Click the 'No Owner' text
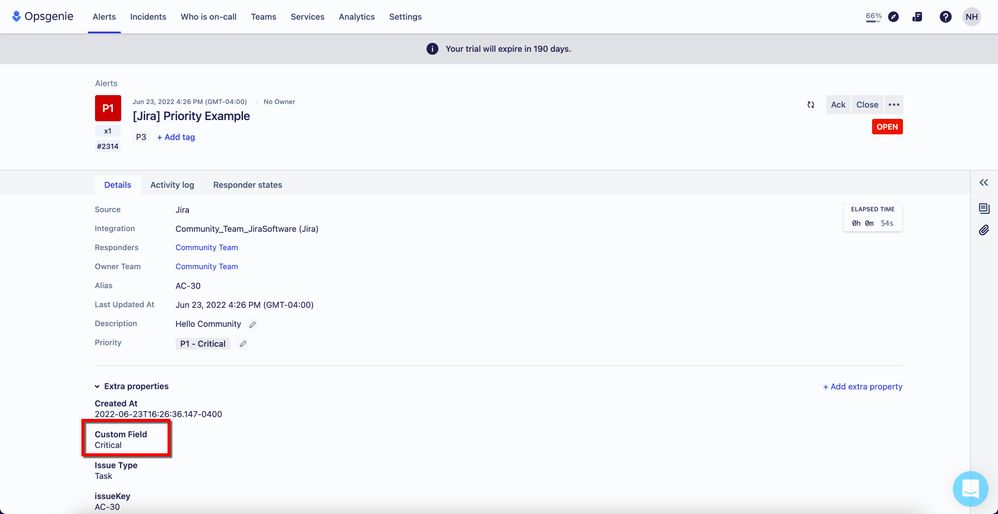 pyautogui.click(x=279, y=102)
